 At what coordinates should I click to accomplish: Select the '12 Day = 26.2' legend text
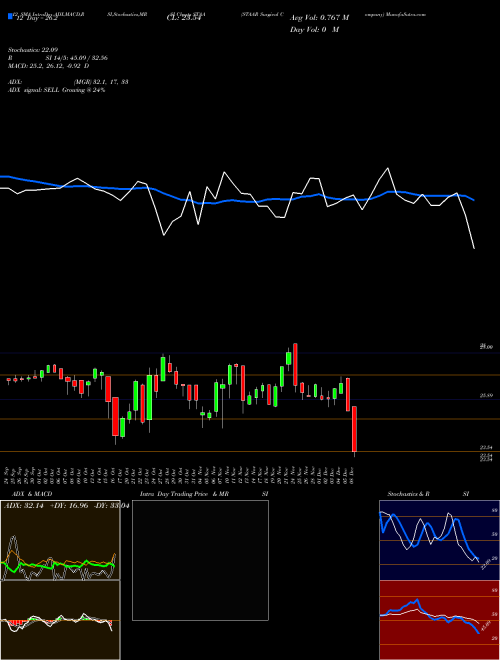point(36,19)
